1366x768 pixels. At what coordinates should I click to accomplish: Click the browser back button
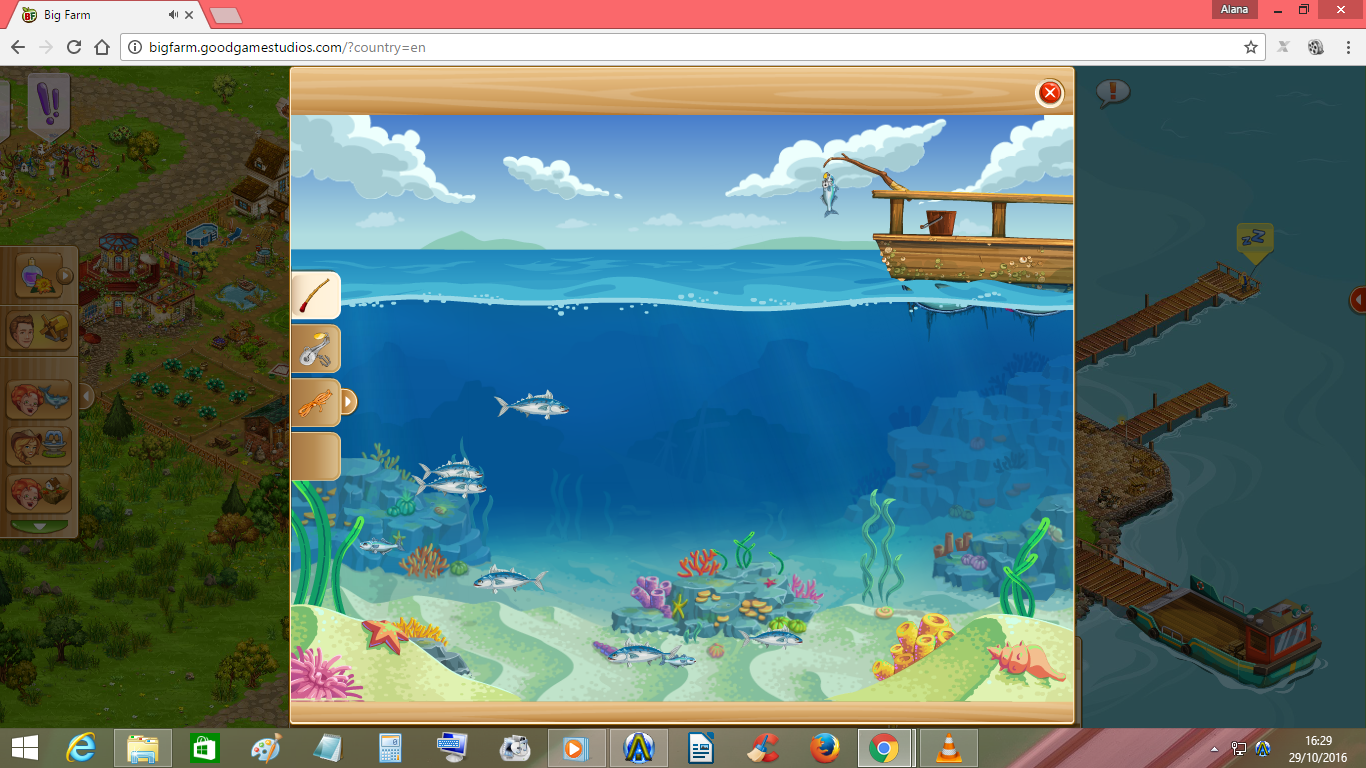point(18,47)
